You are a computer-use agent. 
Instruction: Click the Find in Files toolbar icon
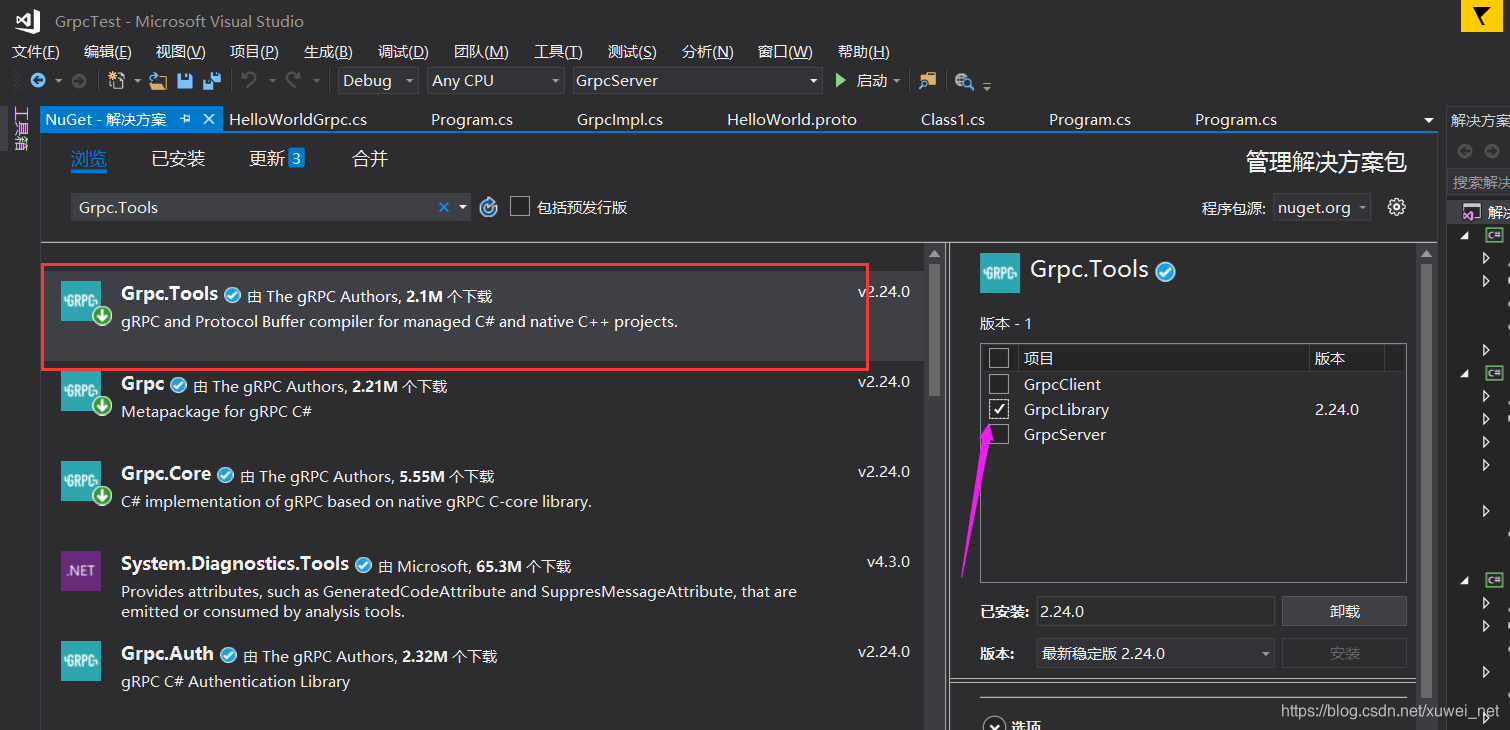click(x=927, y=80)
